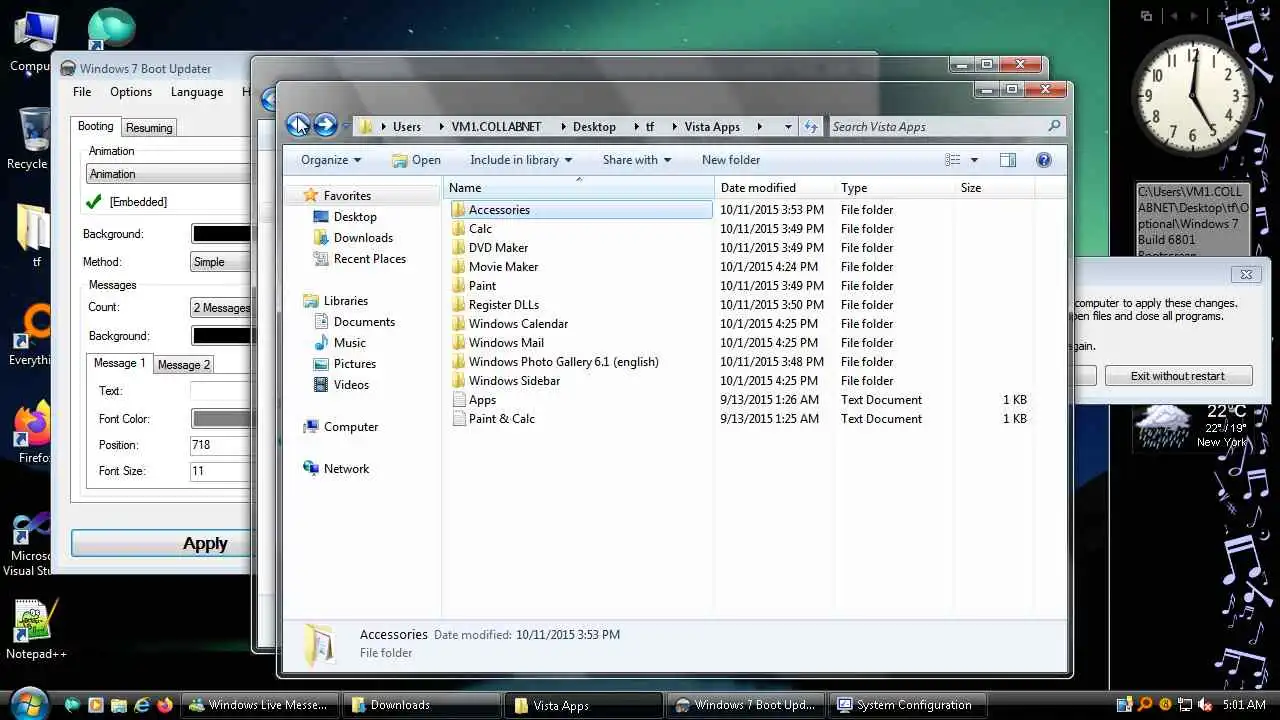Change view using the views icon
Image resolution: width=1280 pixels, height=720 pixels.
(x=953, y=160)
